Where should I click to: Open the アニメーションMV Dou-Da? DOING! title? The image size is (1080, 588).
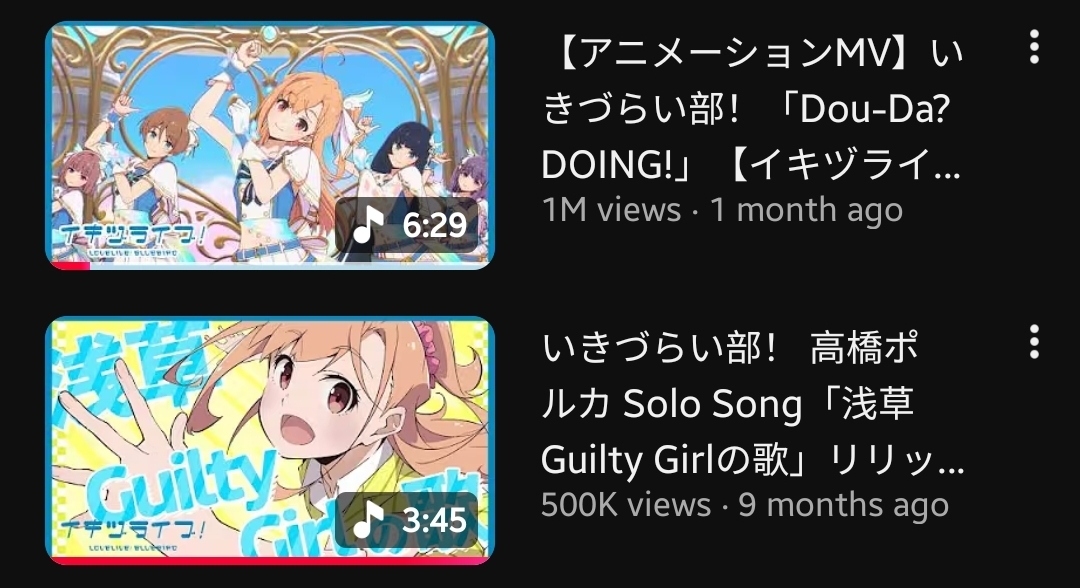point(752,109)
